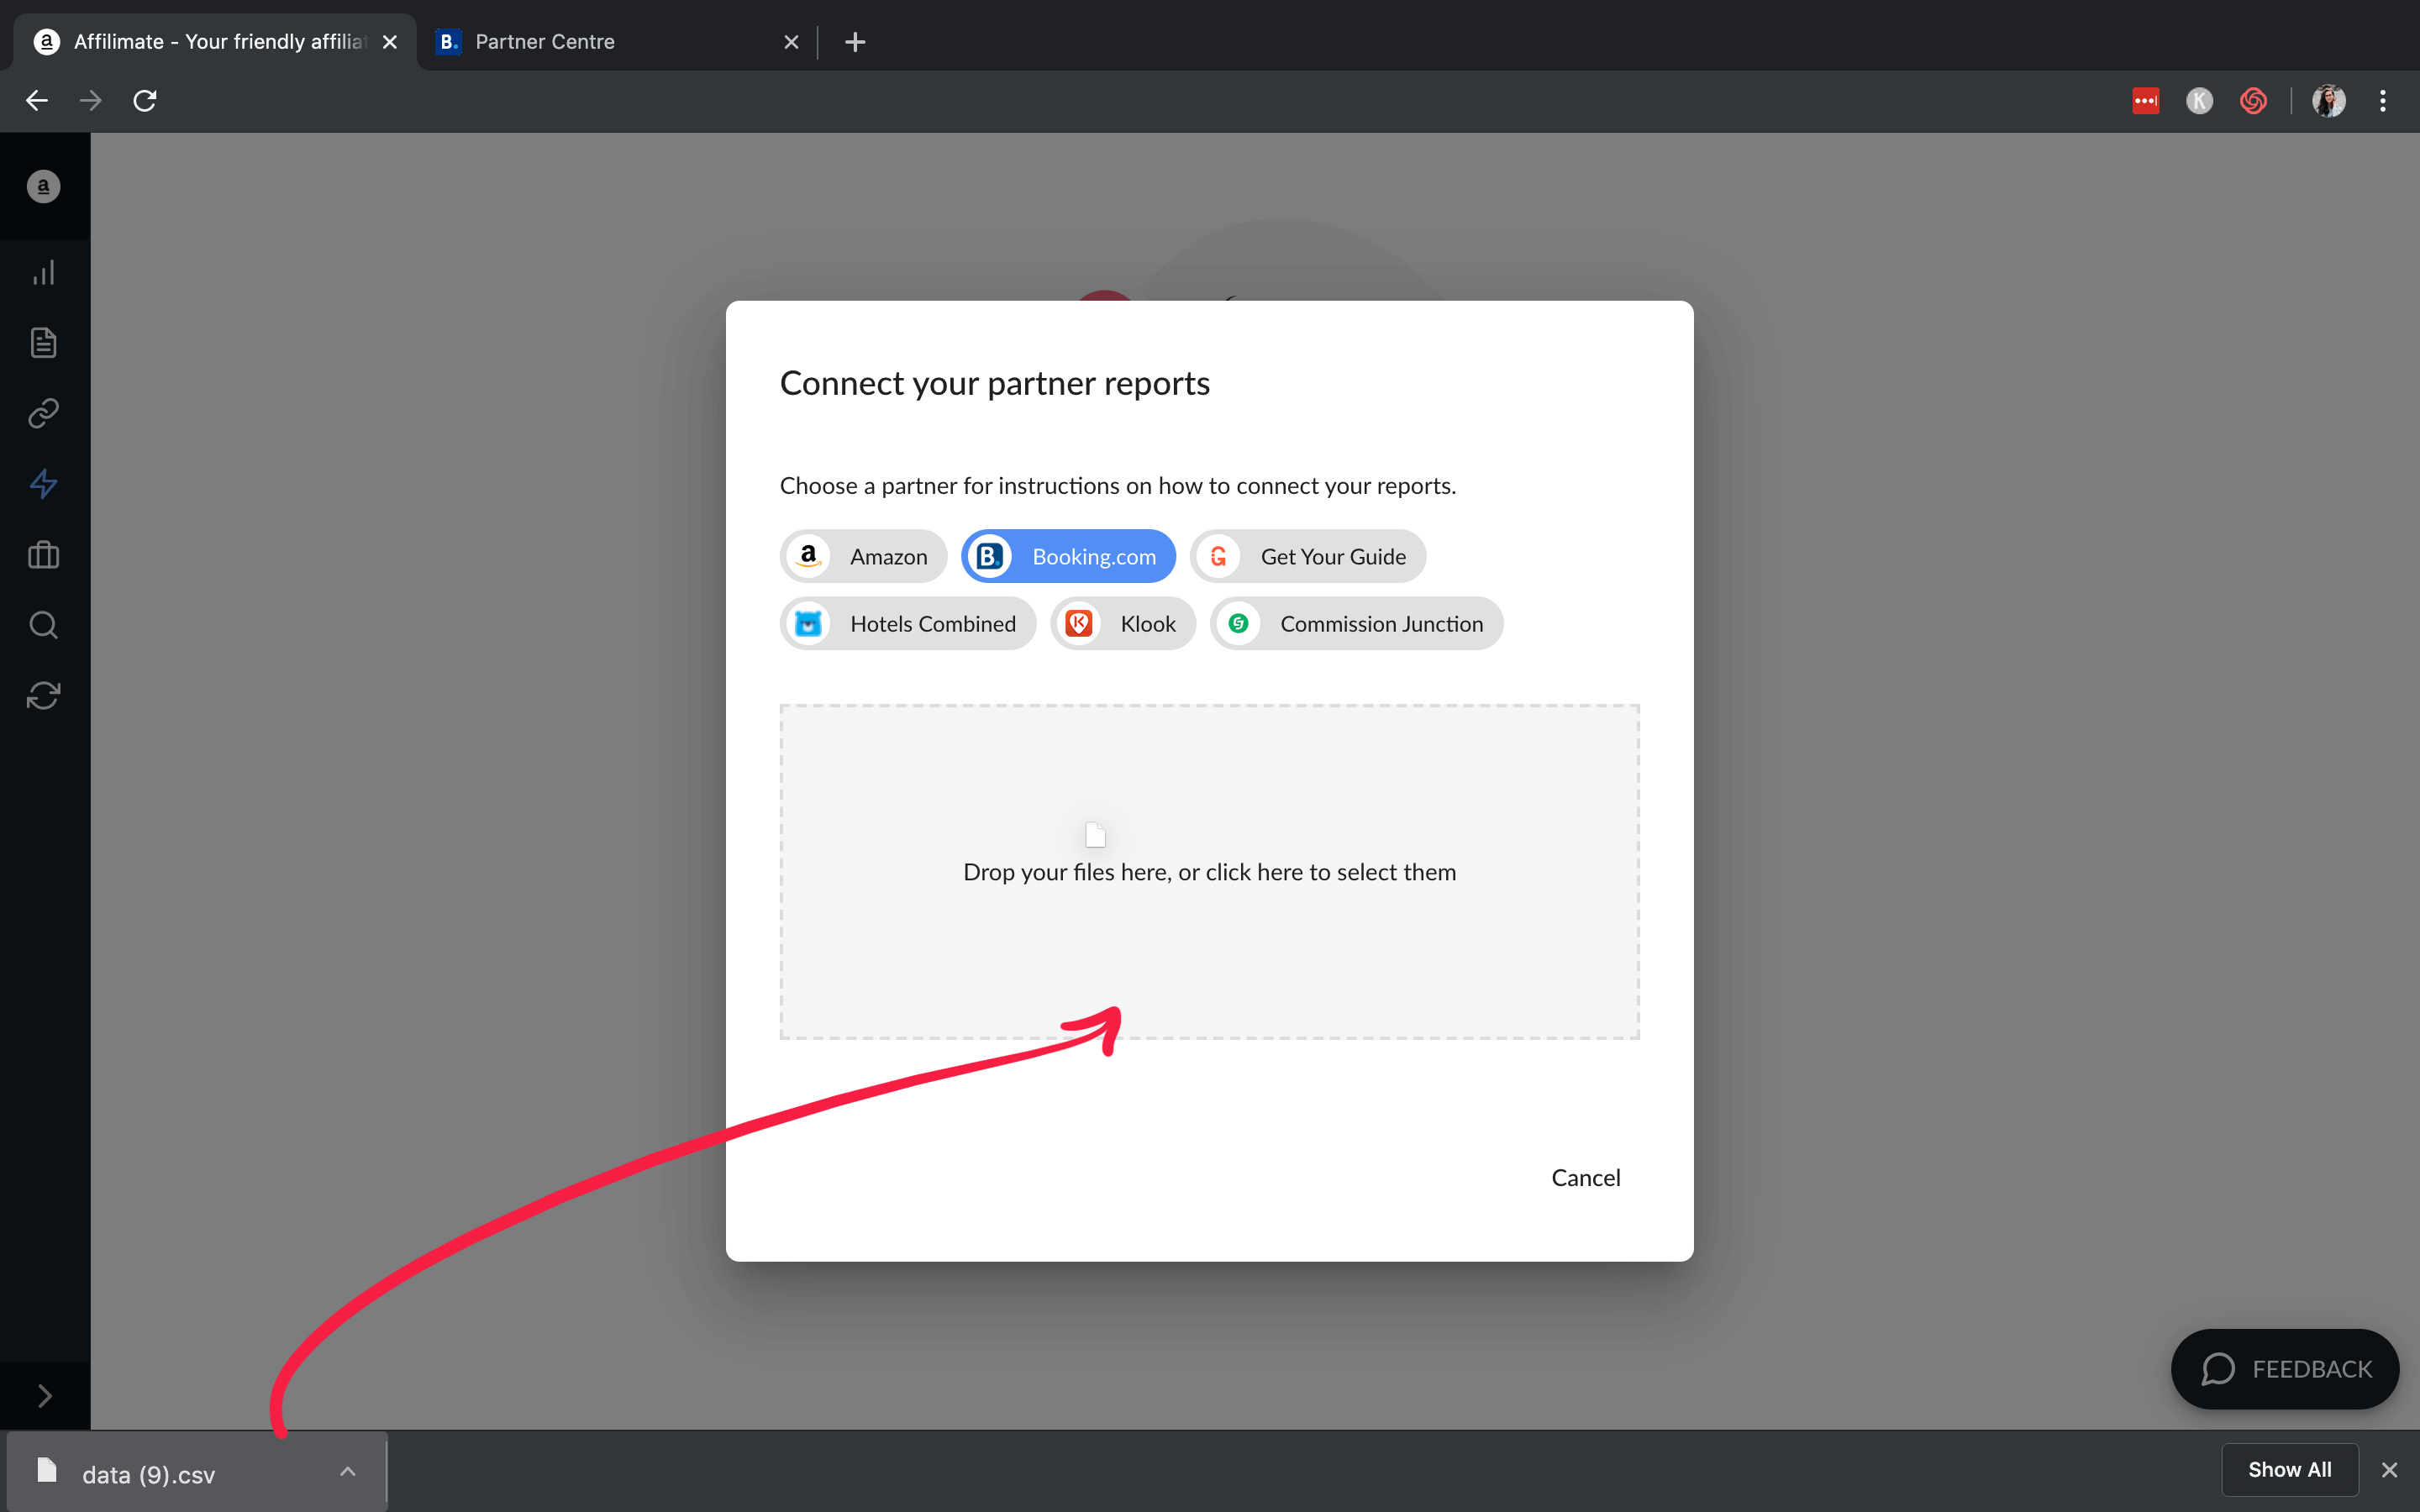Screen dimensions: 2420x1512
Task: Click the red LastPass extension icon
Action: [2145, 100]
